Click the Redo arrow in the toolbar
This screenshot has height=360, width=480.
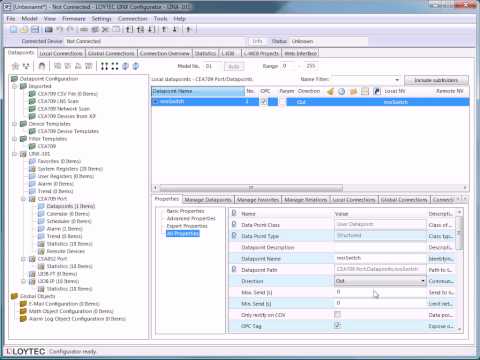point(70,29)
